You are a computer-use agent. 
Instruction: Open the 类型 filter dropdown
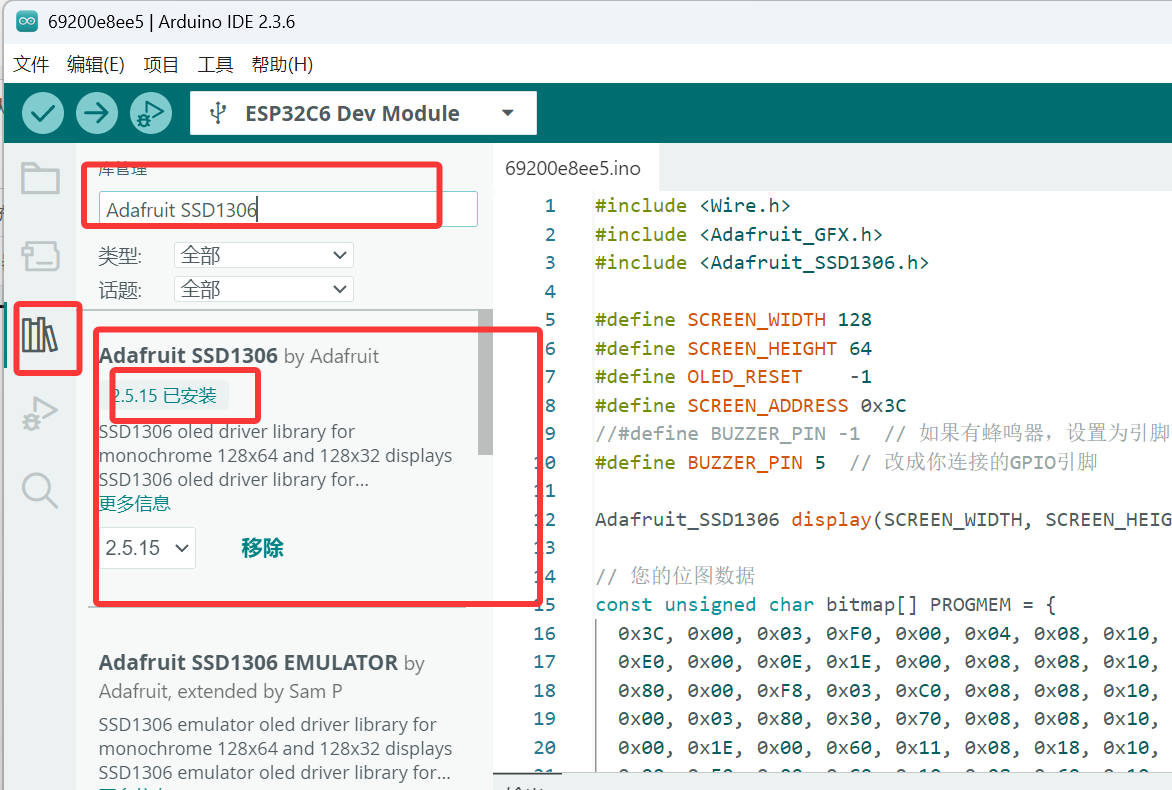click(x=263, y=256)
